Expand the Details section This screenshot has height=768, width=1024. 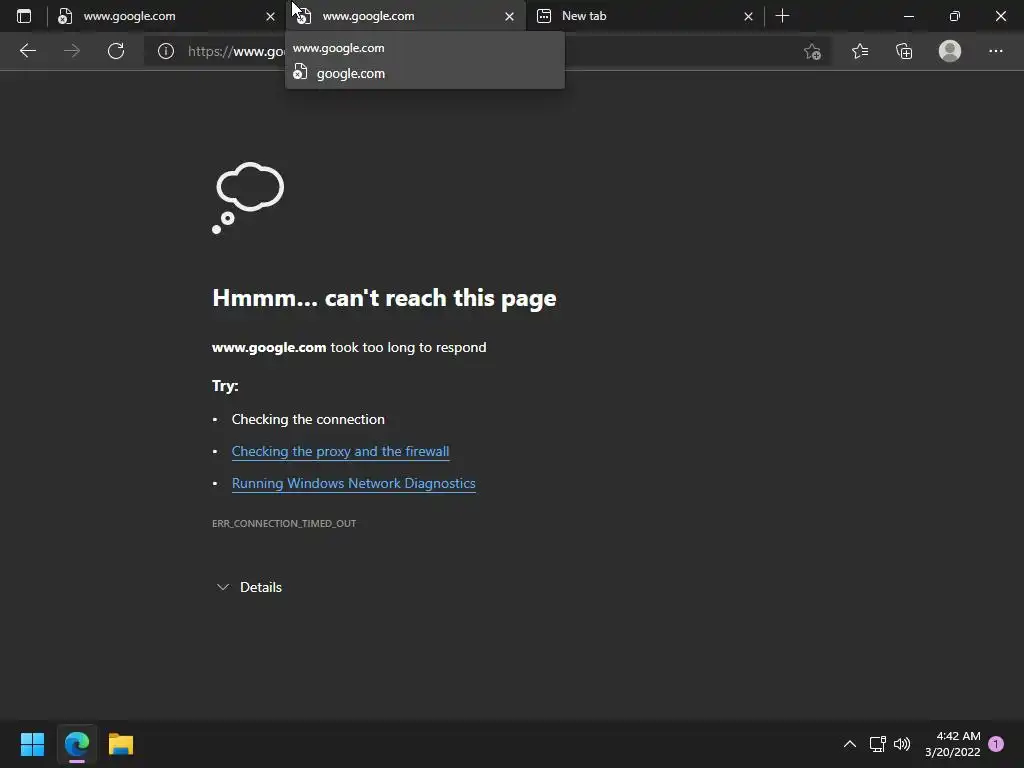click(249, 587)
